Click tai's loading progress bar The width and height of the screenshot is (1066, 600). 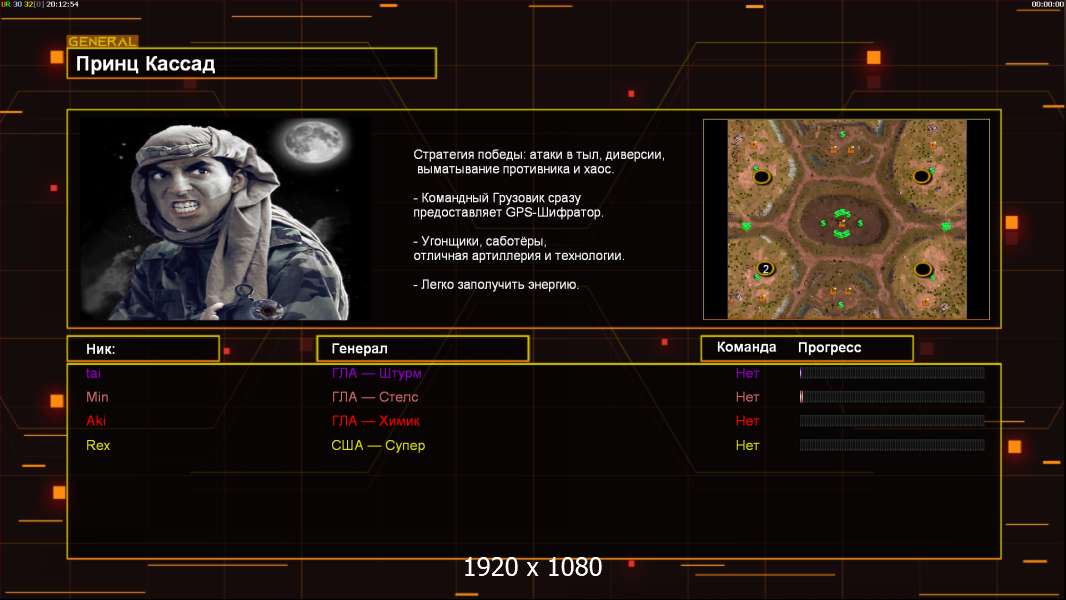892,372
